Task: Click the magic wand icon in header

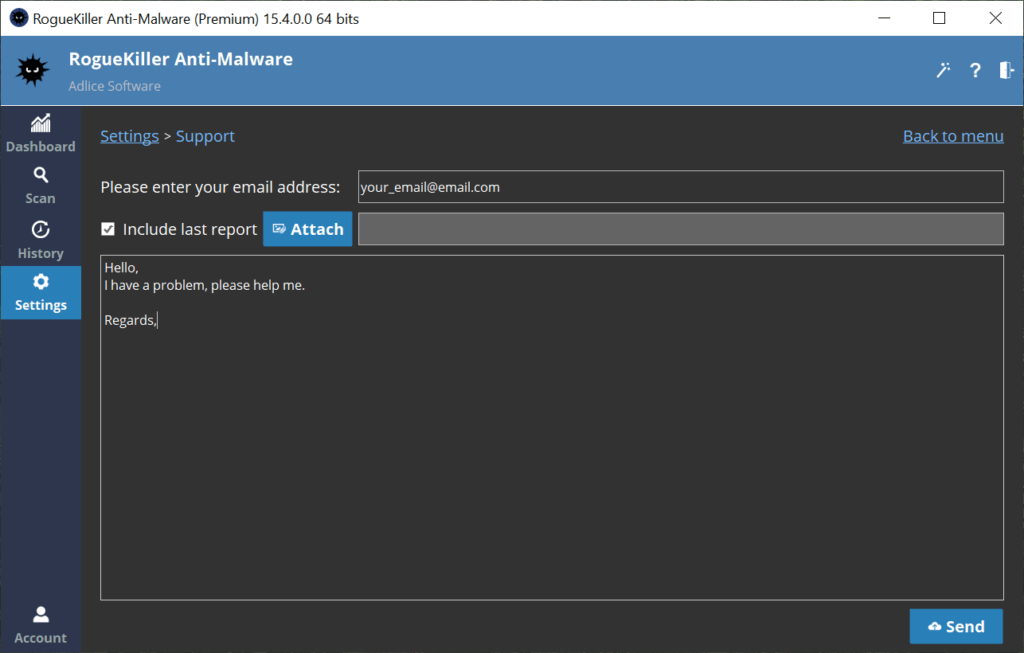Action: tap(942, 70)
